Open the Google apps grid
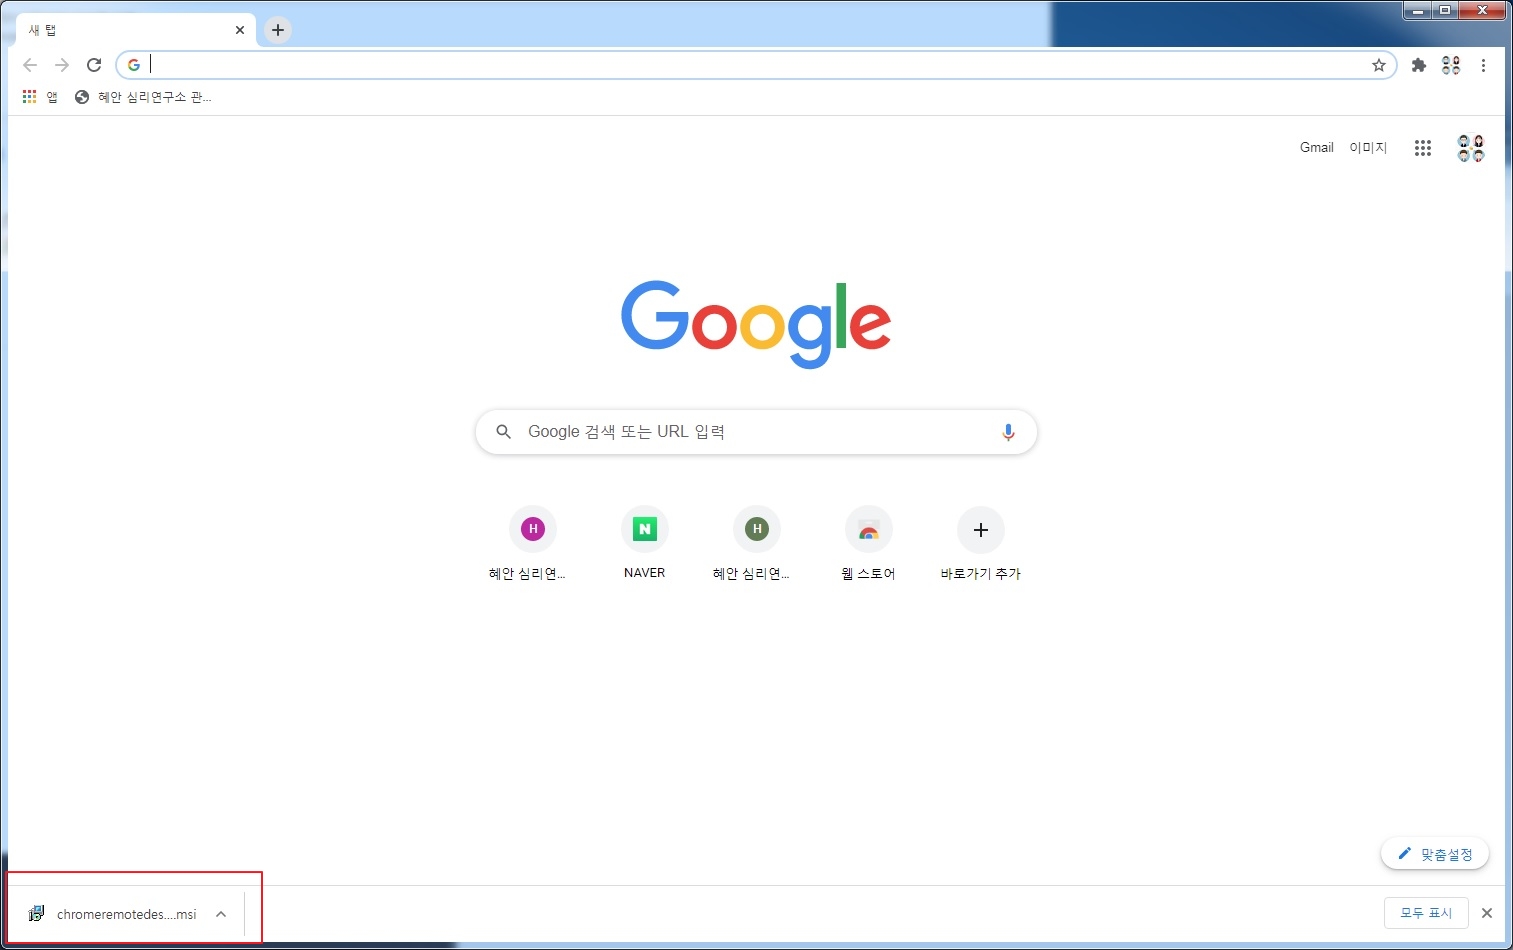 pos(1423,148)
